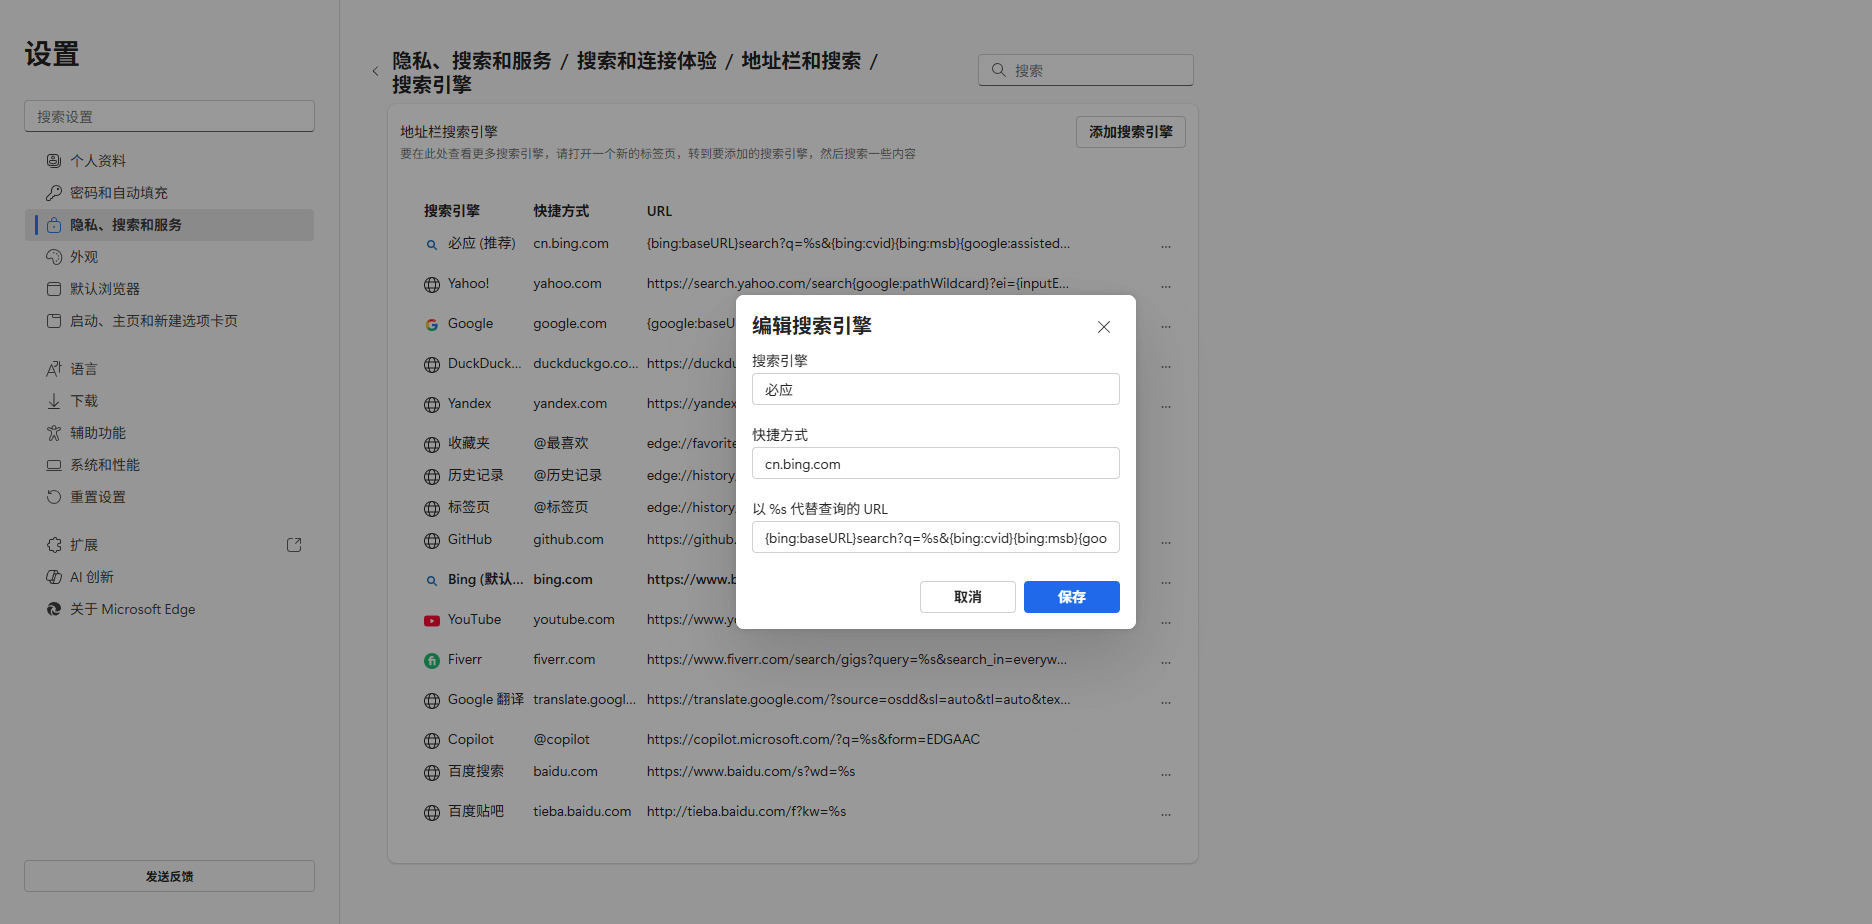Click the 个人资料 profile icon in sidebar
Screen dimensions: 1872x924
(x=54, y=161)
